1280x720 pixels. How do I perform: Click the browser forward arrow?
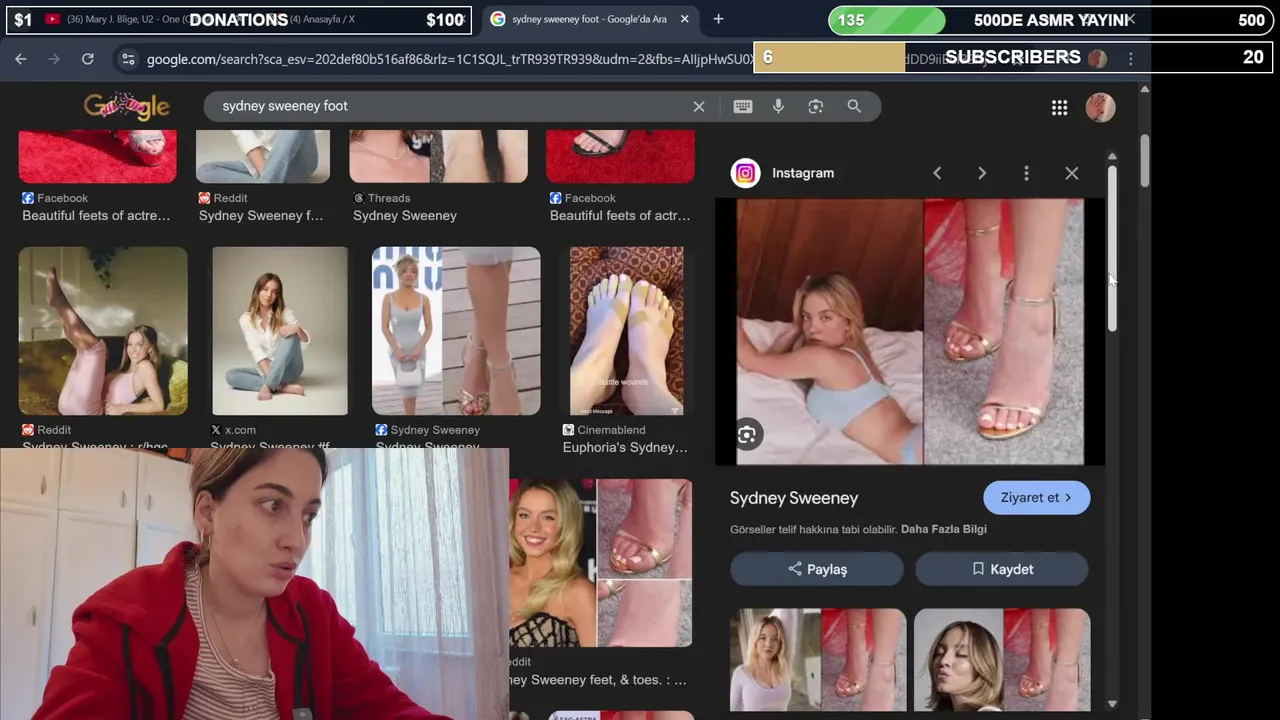coord(54,59)
